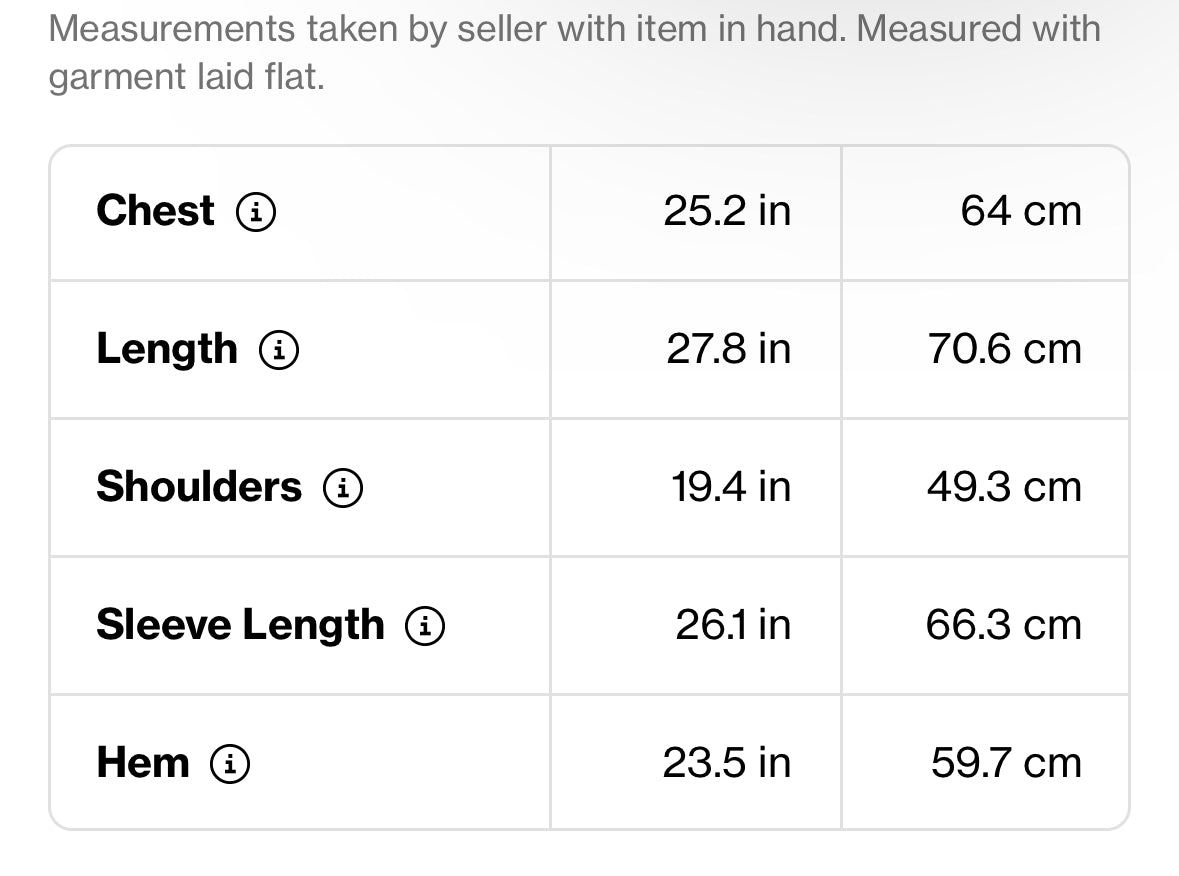
Task: Click the Sleeve Length label text
Action: [240, 625]
